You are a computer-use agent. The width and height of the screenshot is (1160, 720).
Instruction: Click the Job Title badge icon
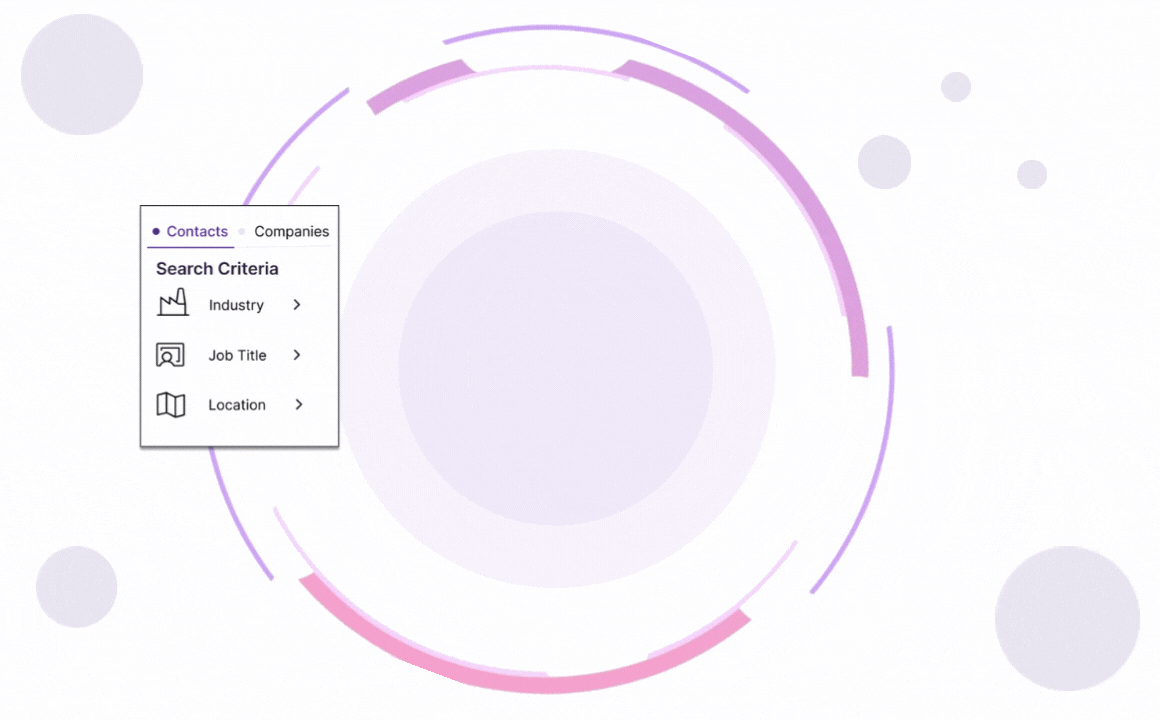tap(170, 355)
